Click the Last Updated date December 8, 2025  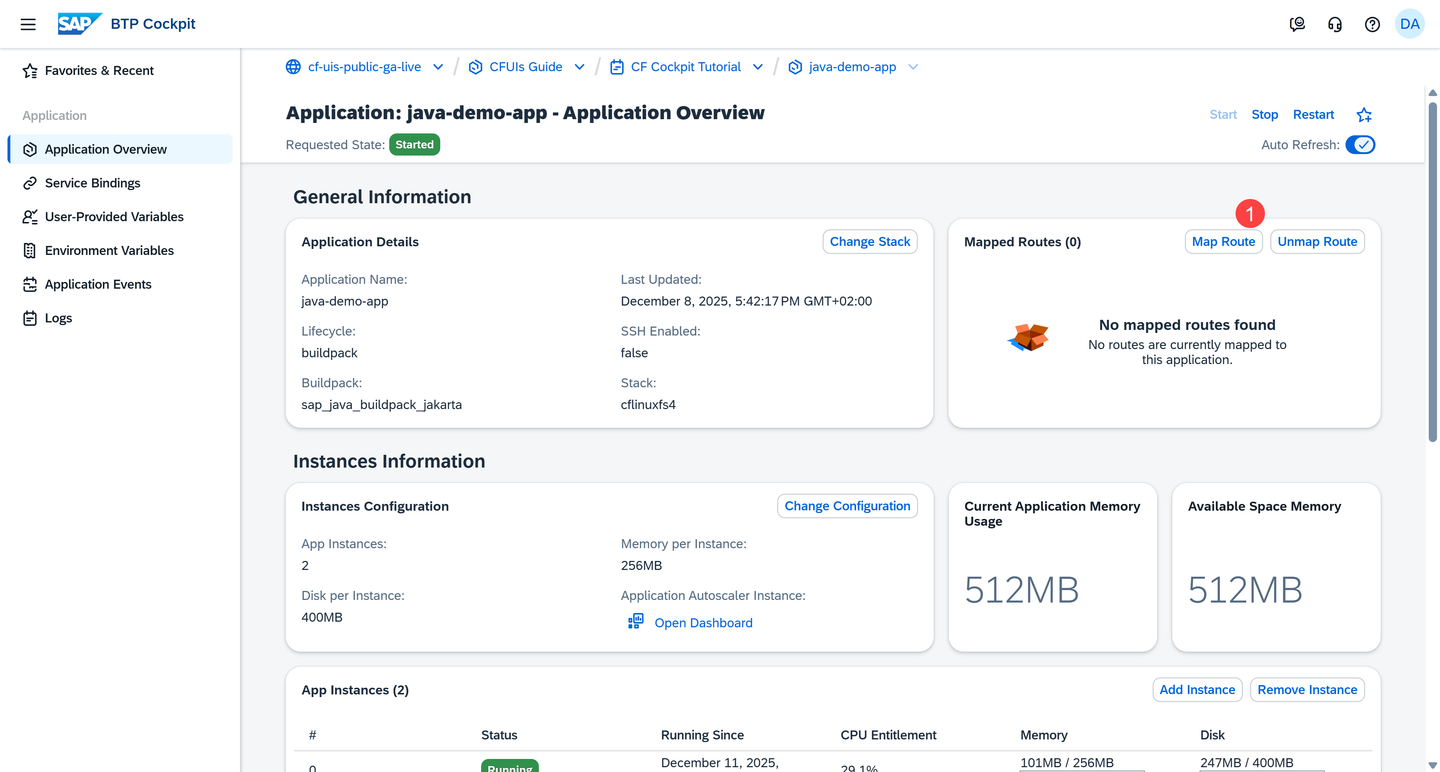point(746,301)
